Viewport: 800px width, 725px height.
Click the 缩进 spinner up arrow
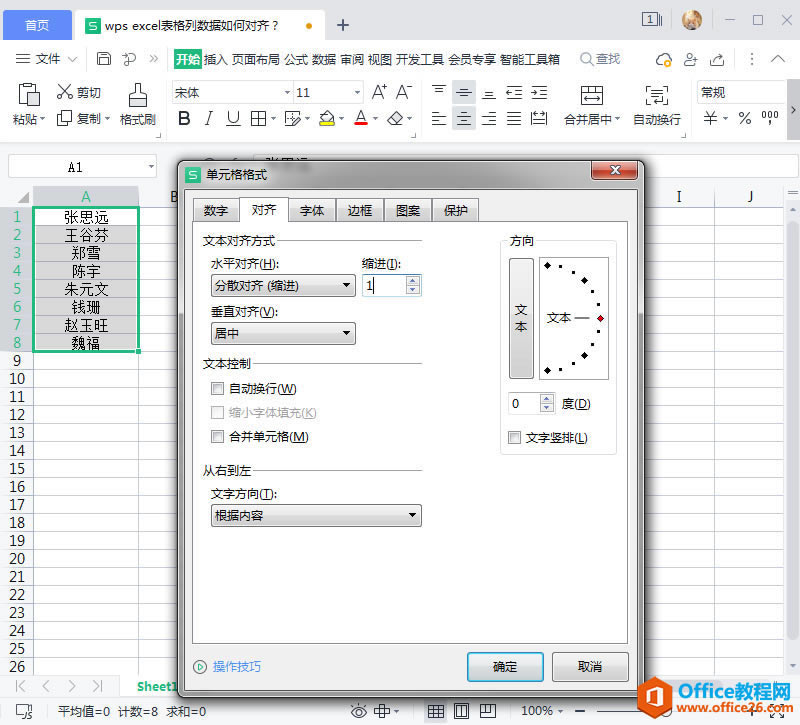(x=413, y=280)
